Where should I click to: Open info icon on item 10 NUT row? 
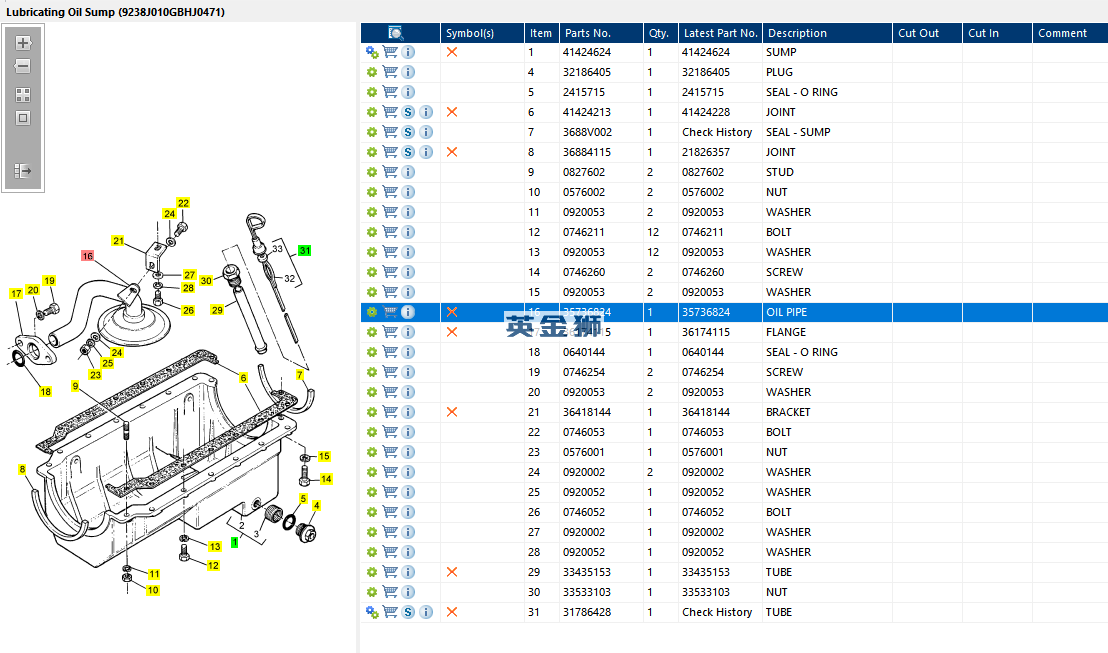click(x=408, y=192)
